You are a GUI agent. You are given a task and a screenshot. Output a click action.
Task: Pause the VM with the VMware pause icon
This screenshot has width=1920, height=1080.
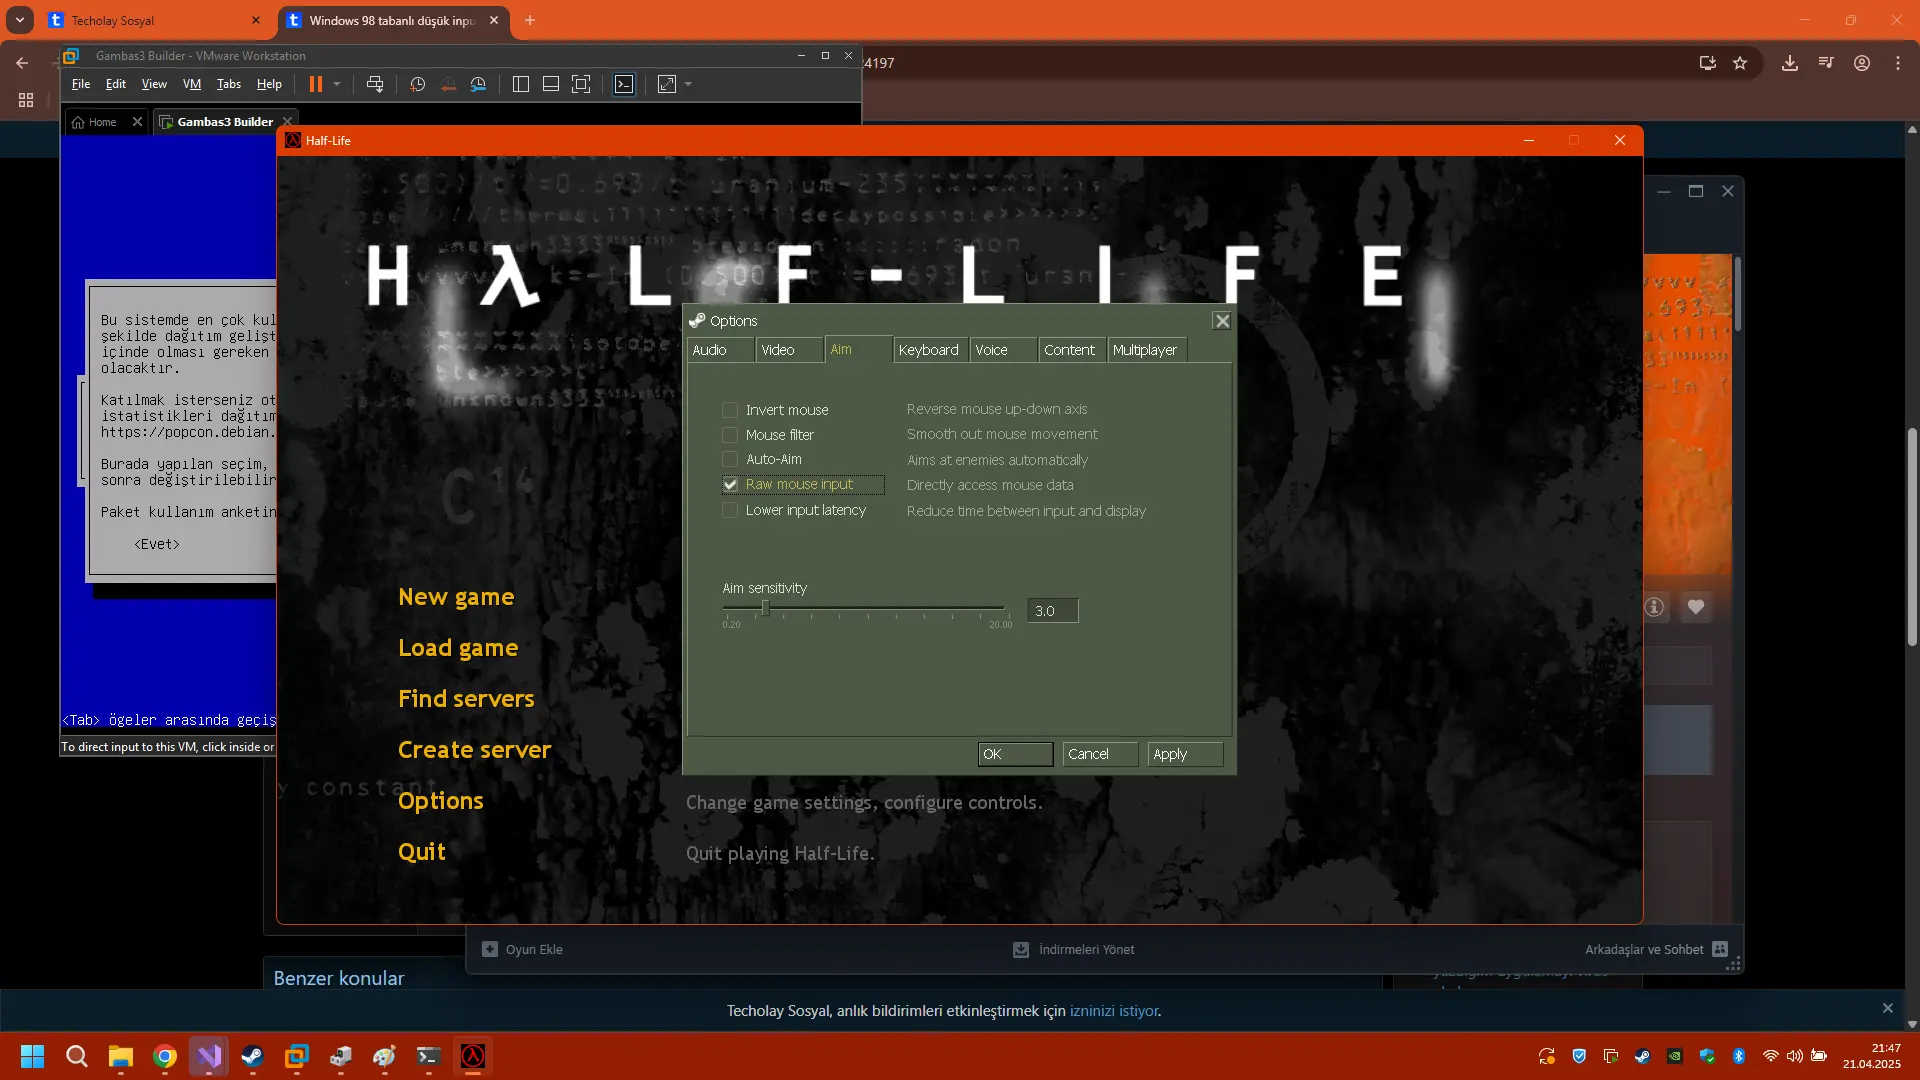click(316, 84)
